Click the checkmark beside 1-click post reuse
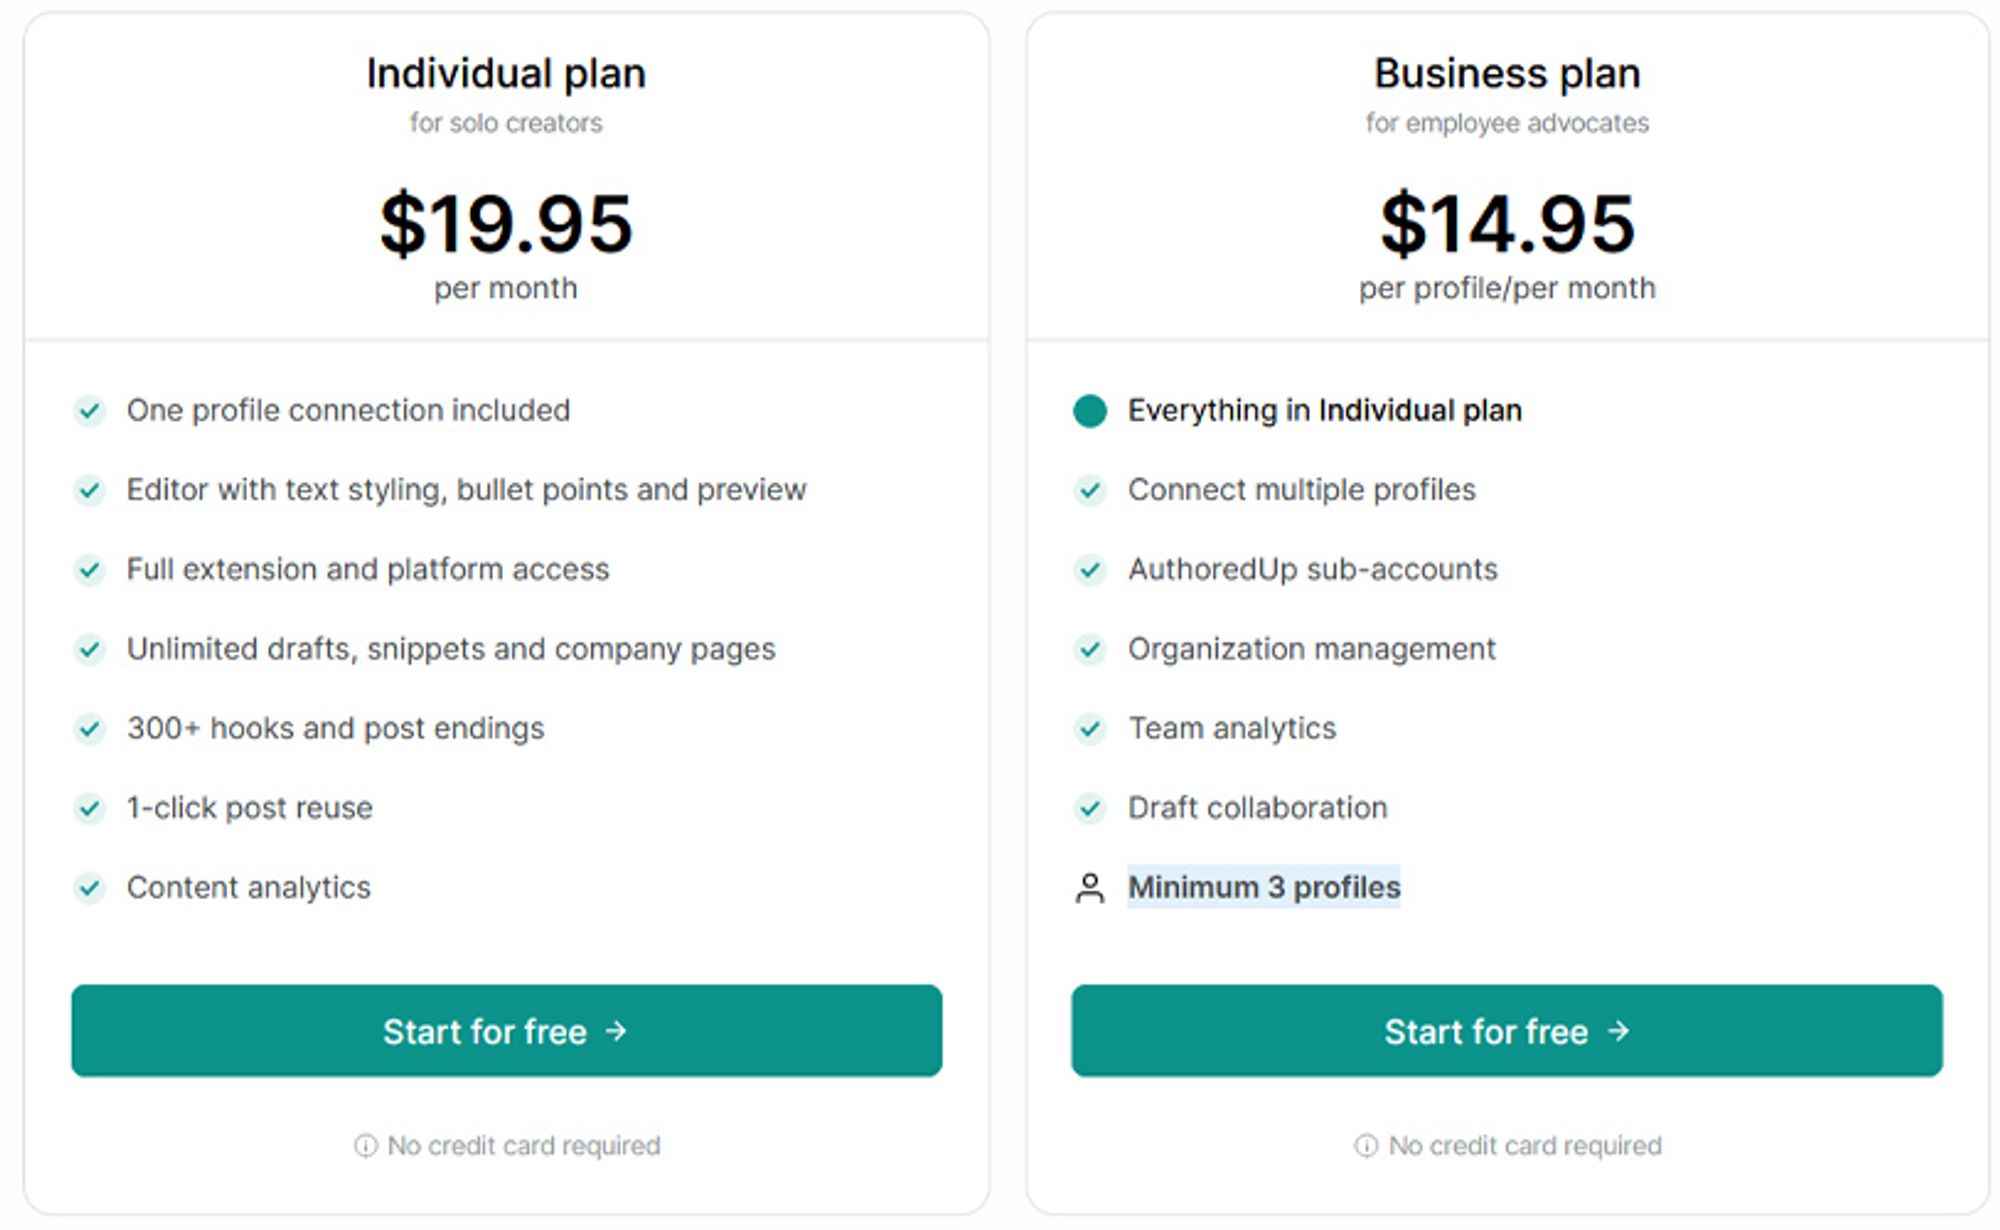The height and width of the screenshot is (1230, 2000). pyautogui.click(x=90, y=808)
